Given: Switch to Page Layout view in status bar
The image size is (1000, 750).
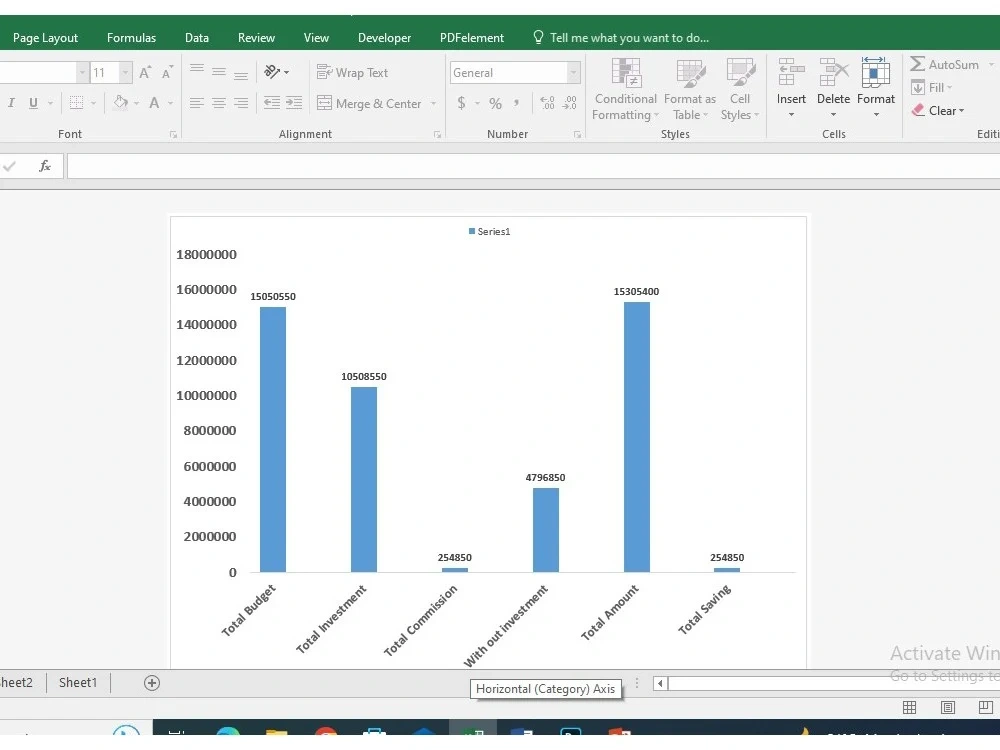Looking at the screenshot, I should tap(948, 707).
